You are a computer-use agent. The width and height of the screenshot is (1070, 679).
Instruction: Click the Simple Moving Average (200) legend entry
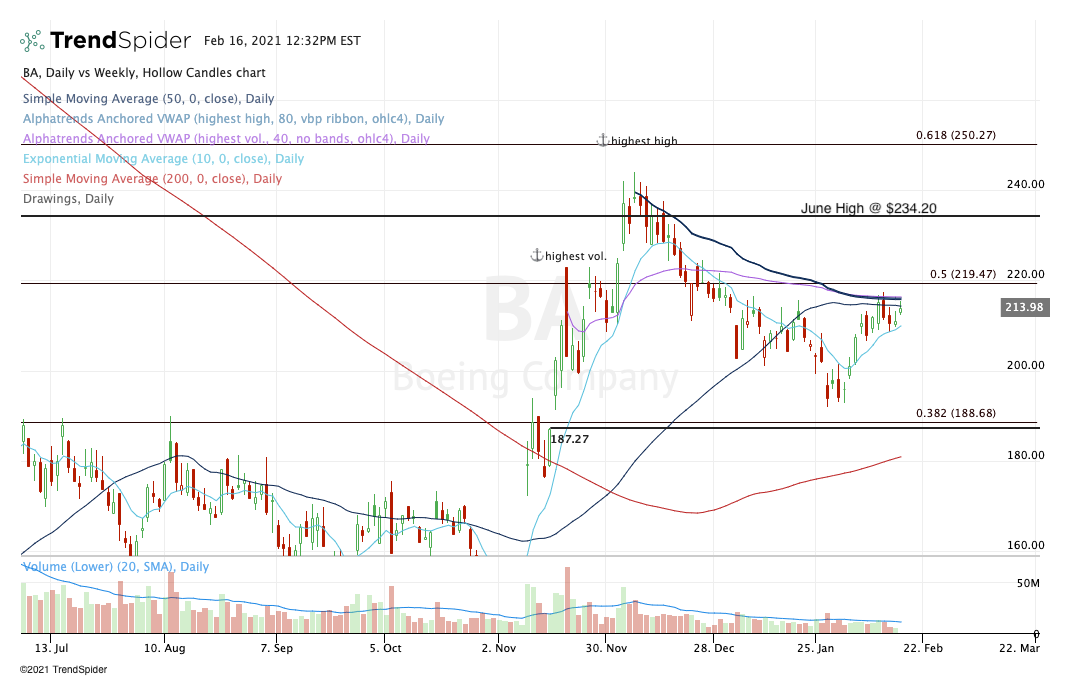coord(152,179)
